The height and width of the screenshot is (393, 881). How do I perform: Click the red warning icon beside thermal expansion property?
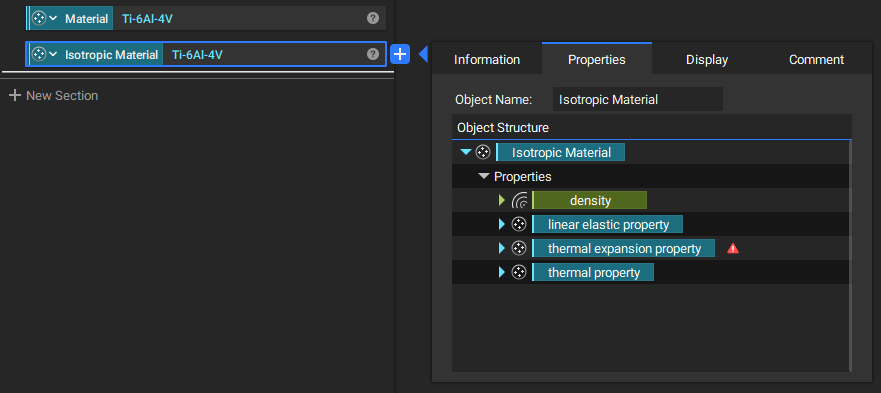pos(733,249)
